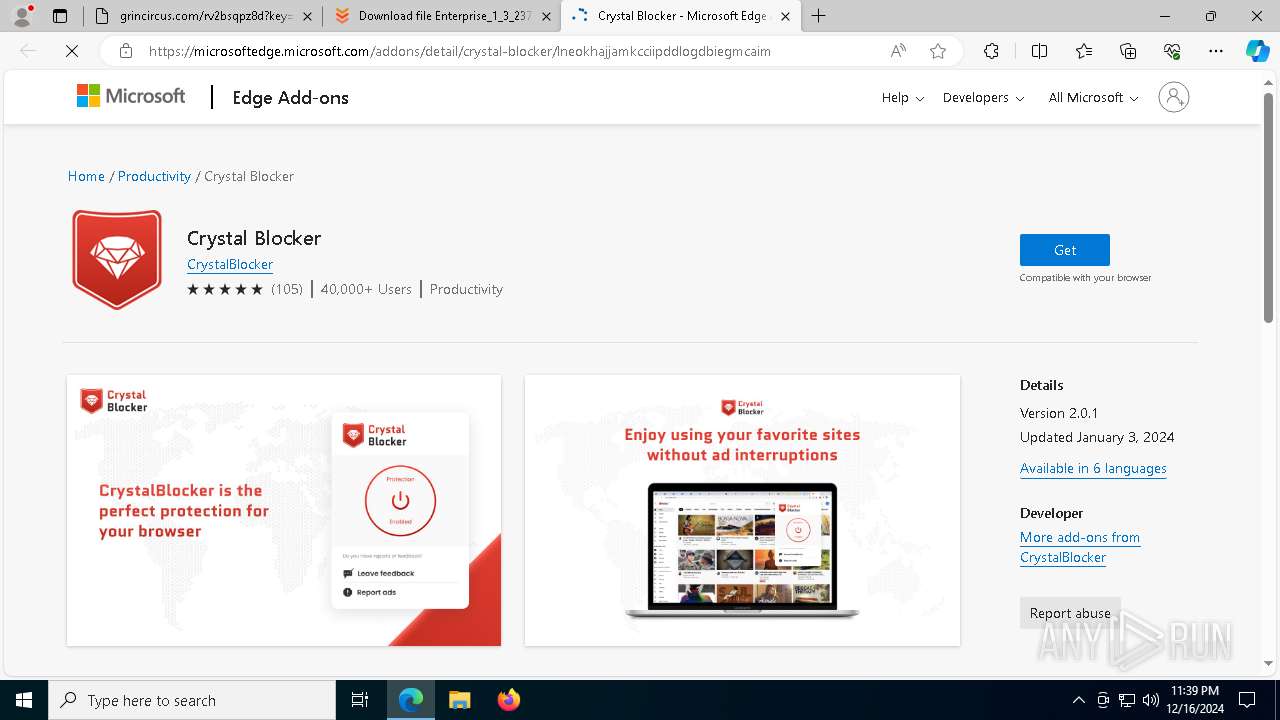
Task: Open Available in 6 languages link
Action: click(1093, 468)
